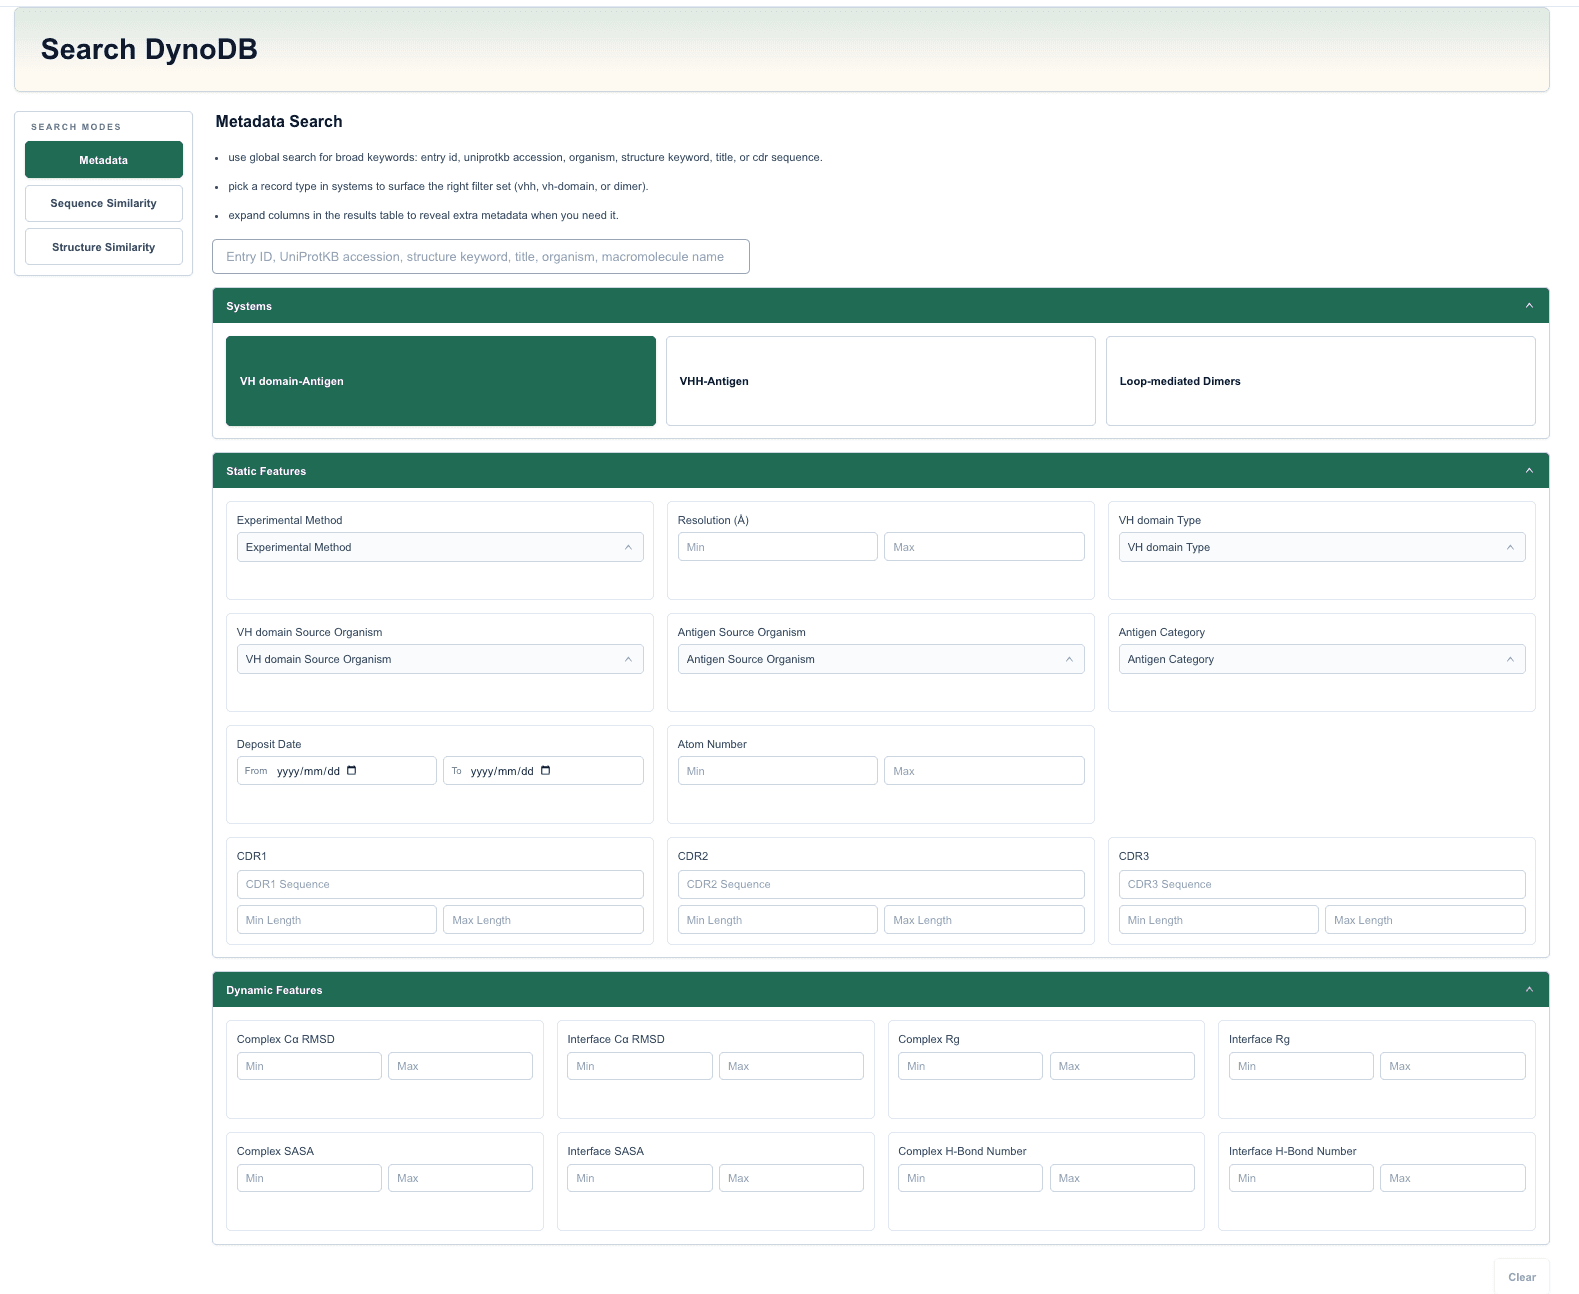Image resolution: width=1579 pixels, height=1294 pixels.
Task: Click the Search DynoDB page title
Action: [149, 49]
